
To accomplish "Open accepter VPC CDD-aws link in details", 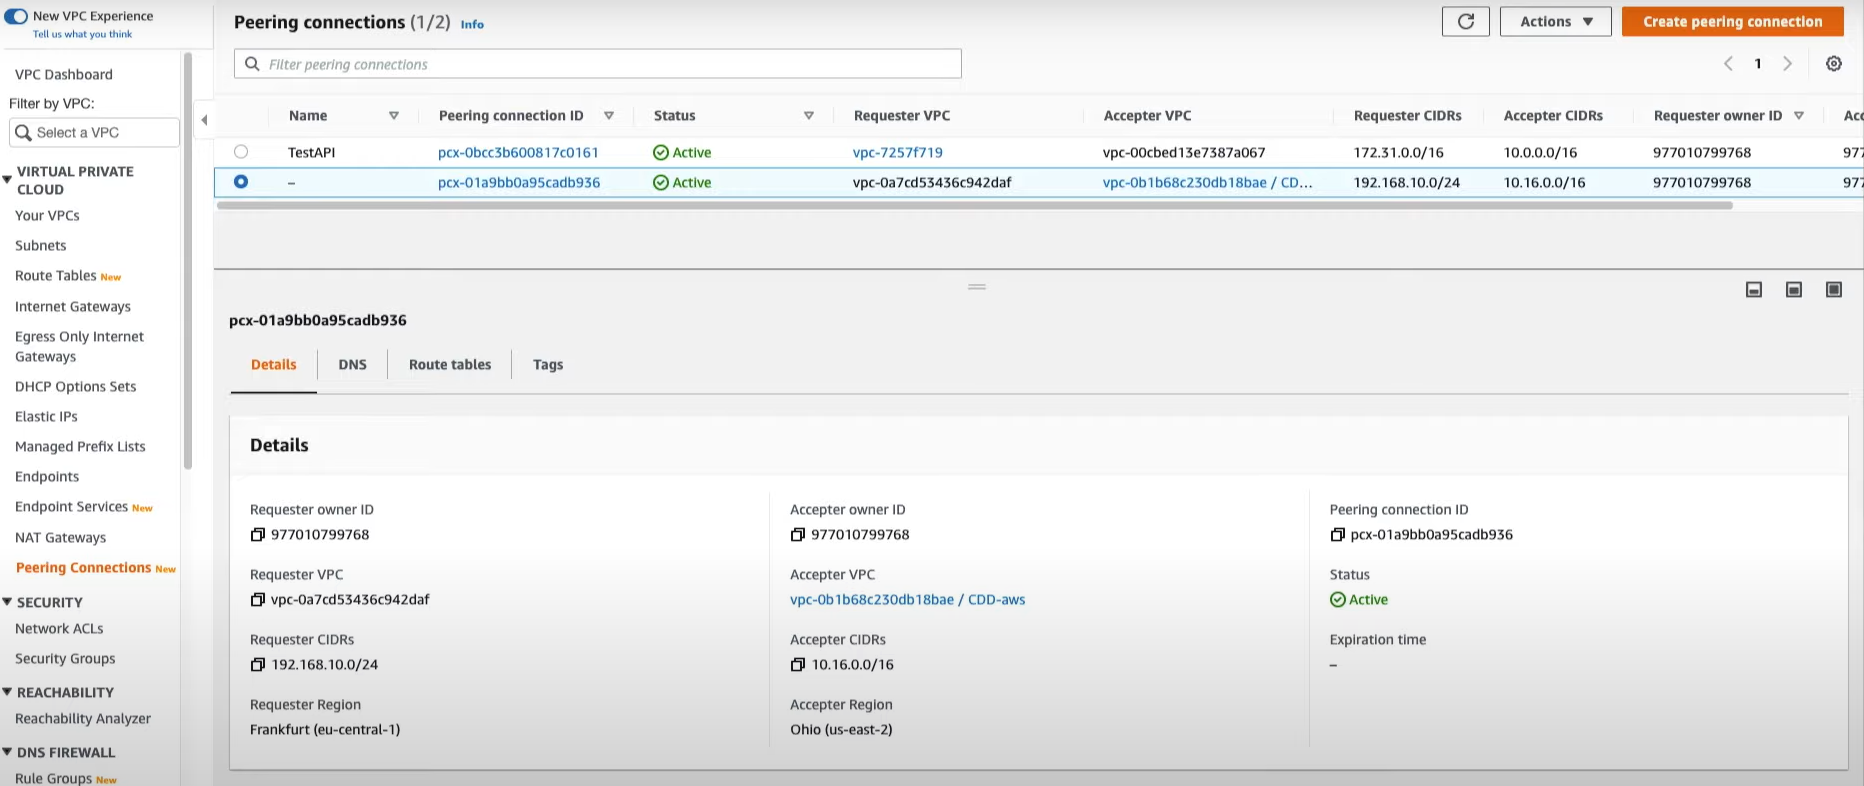I will pos(907,600).
